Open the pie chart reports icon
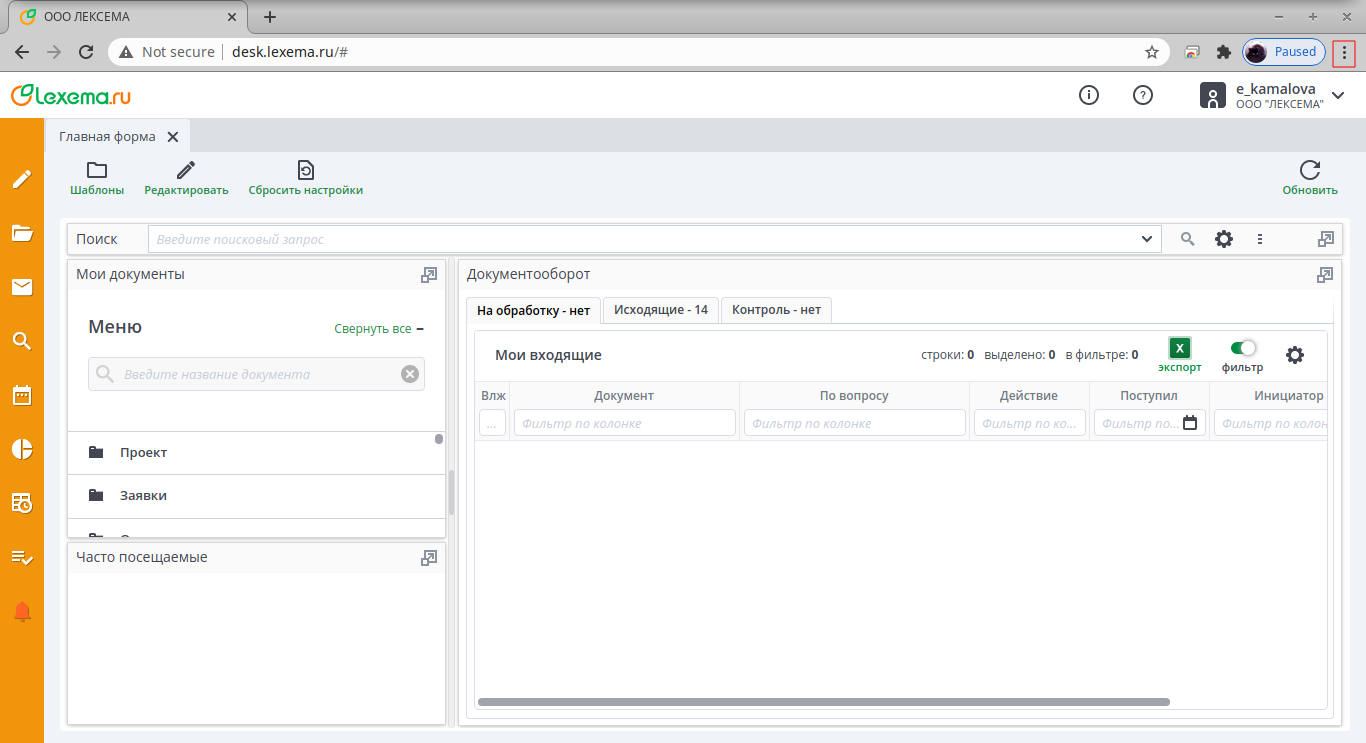The width and height of the screenshot is (1366, 743). click(22, 449)
